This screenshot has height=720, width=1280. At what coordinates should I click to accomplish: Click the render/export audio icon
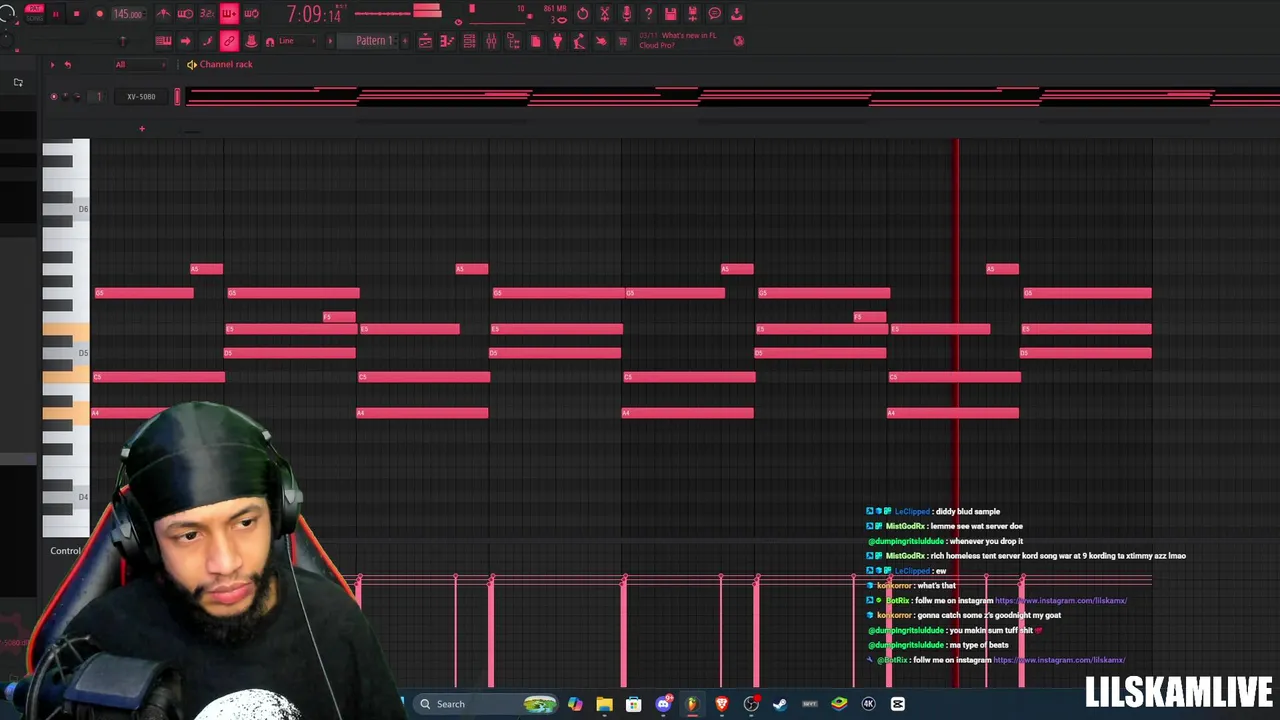pyautogui.click(x=692, y=14)
